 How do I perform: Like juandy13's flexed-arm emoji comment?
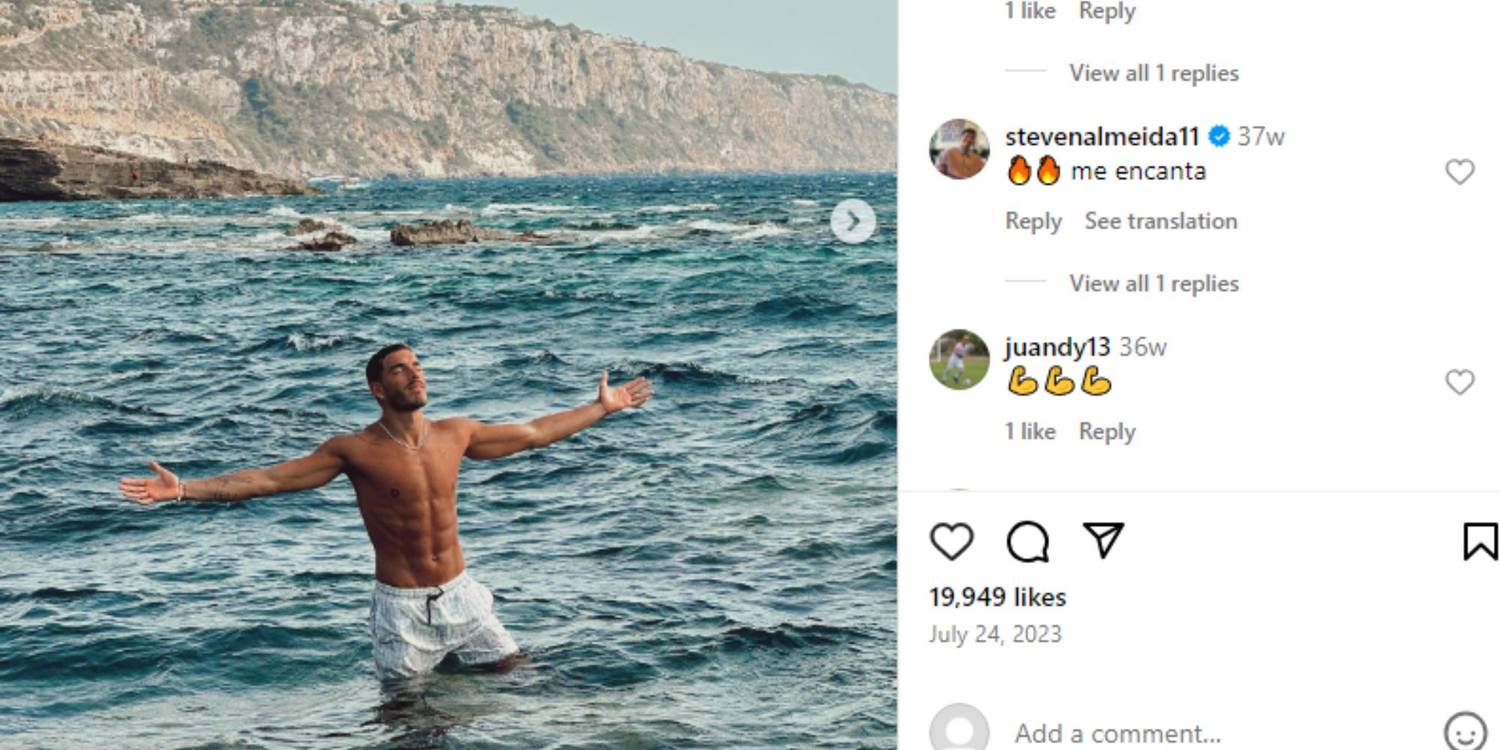1459,382
